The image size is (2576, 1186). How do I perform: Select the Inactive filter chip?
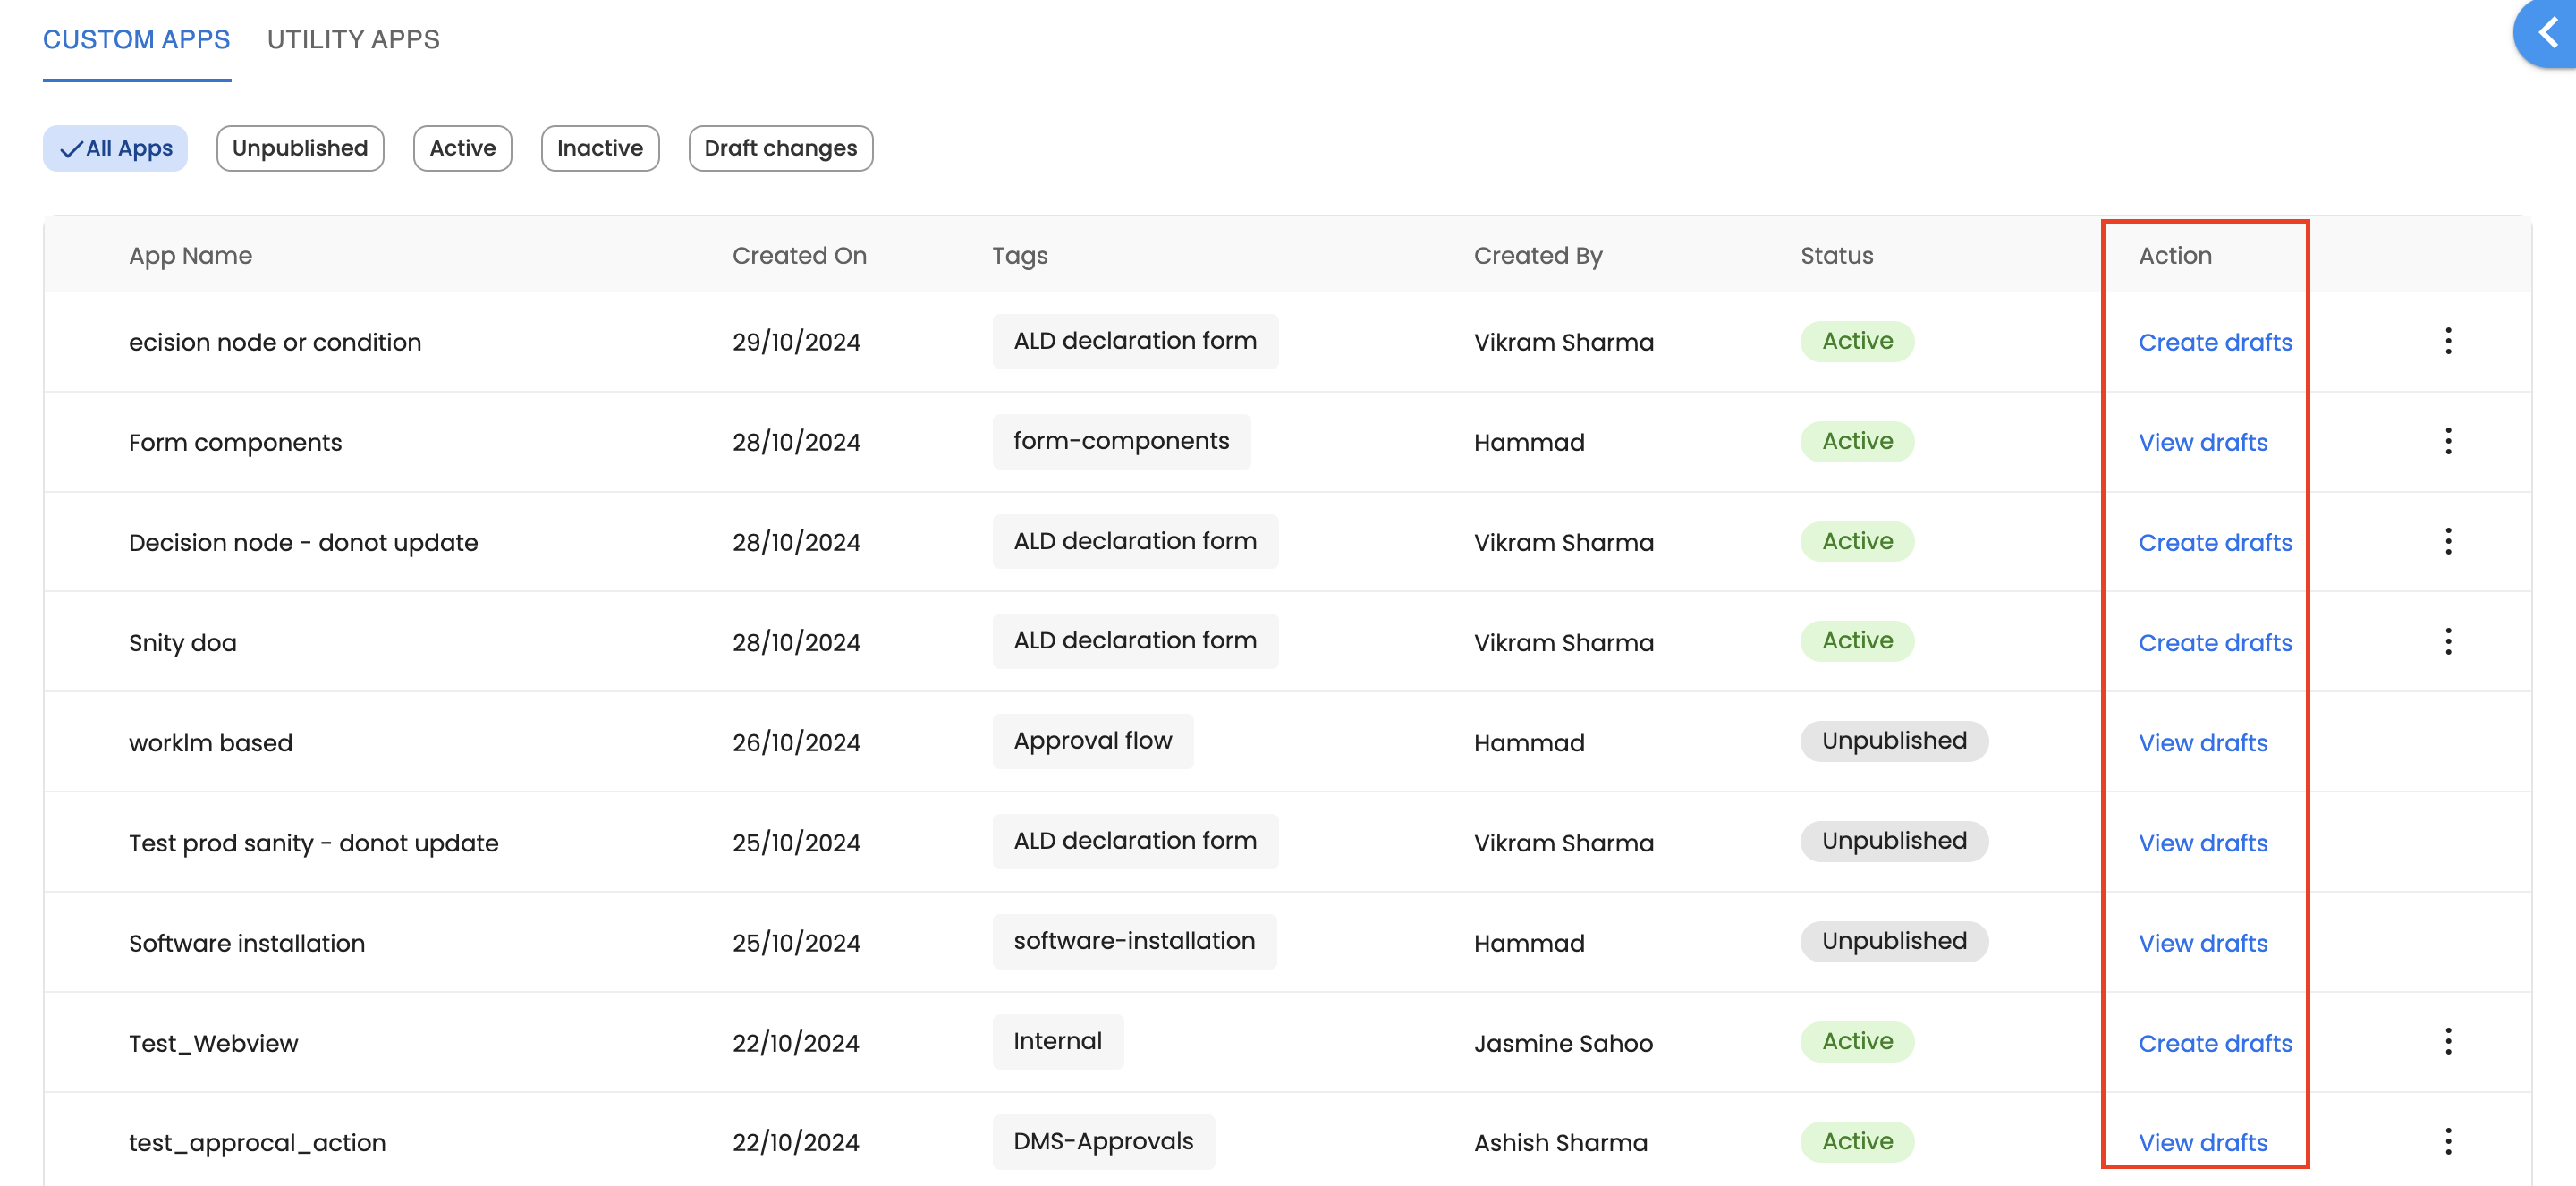pyautogui.click(x=599, y=148)
